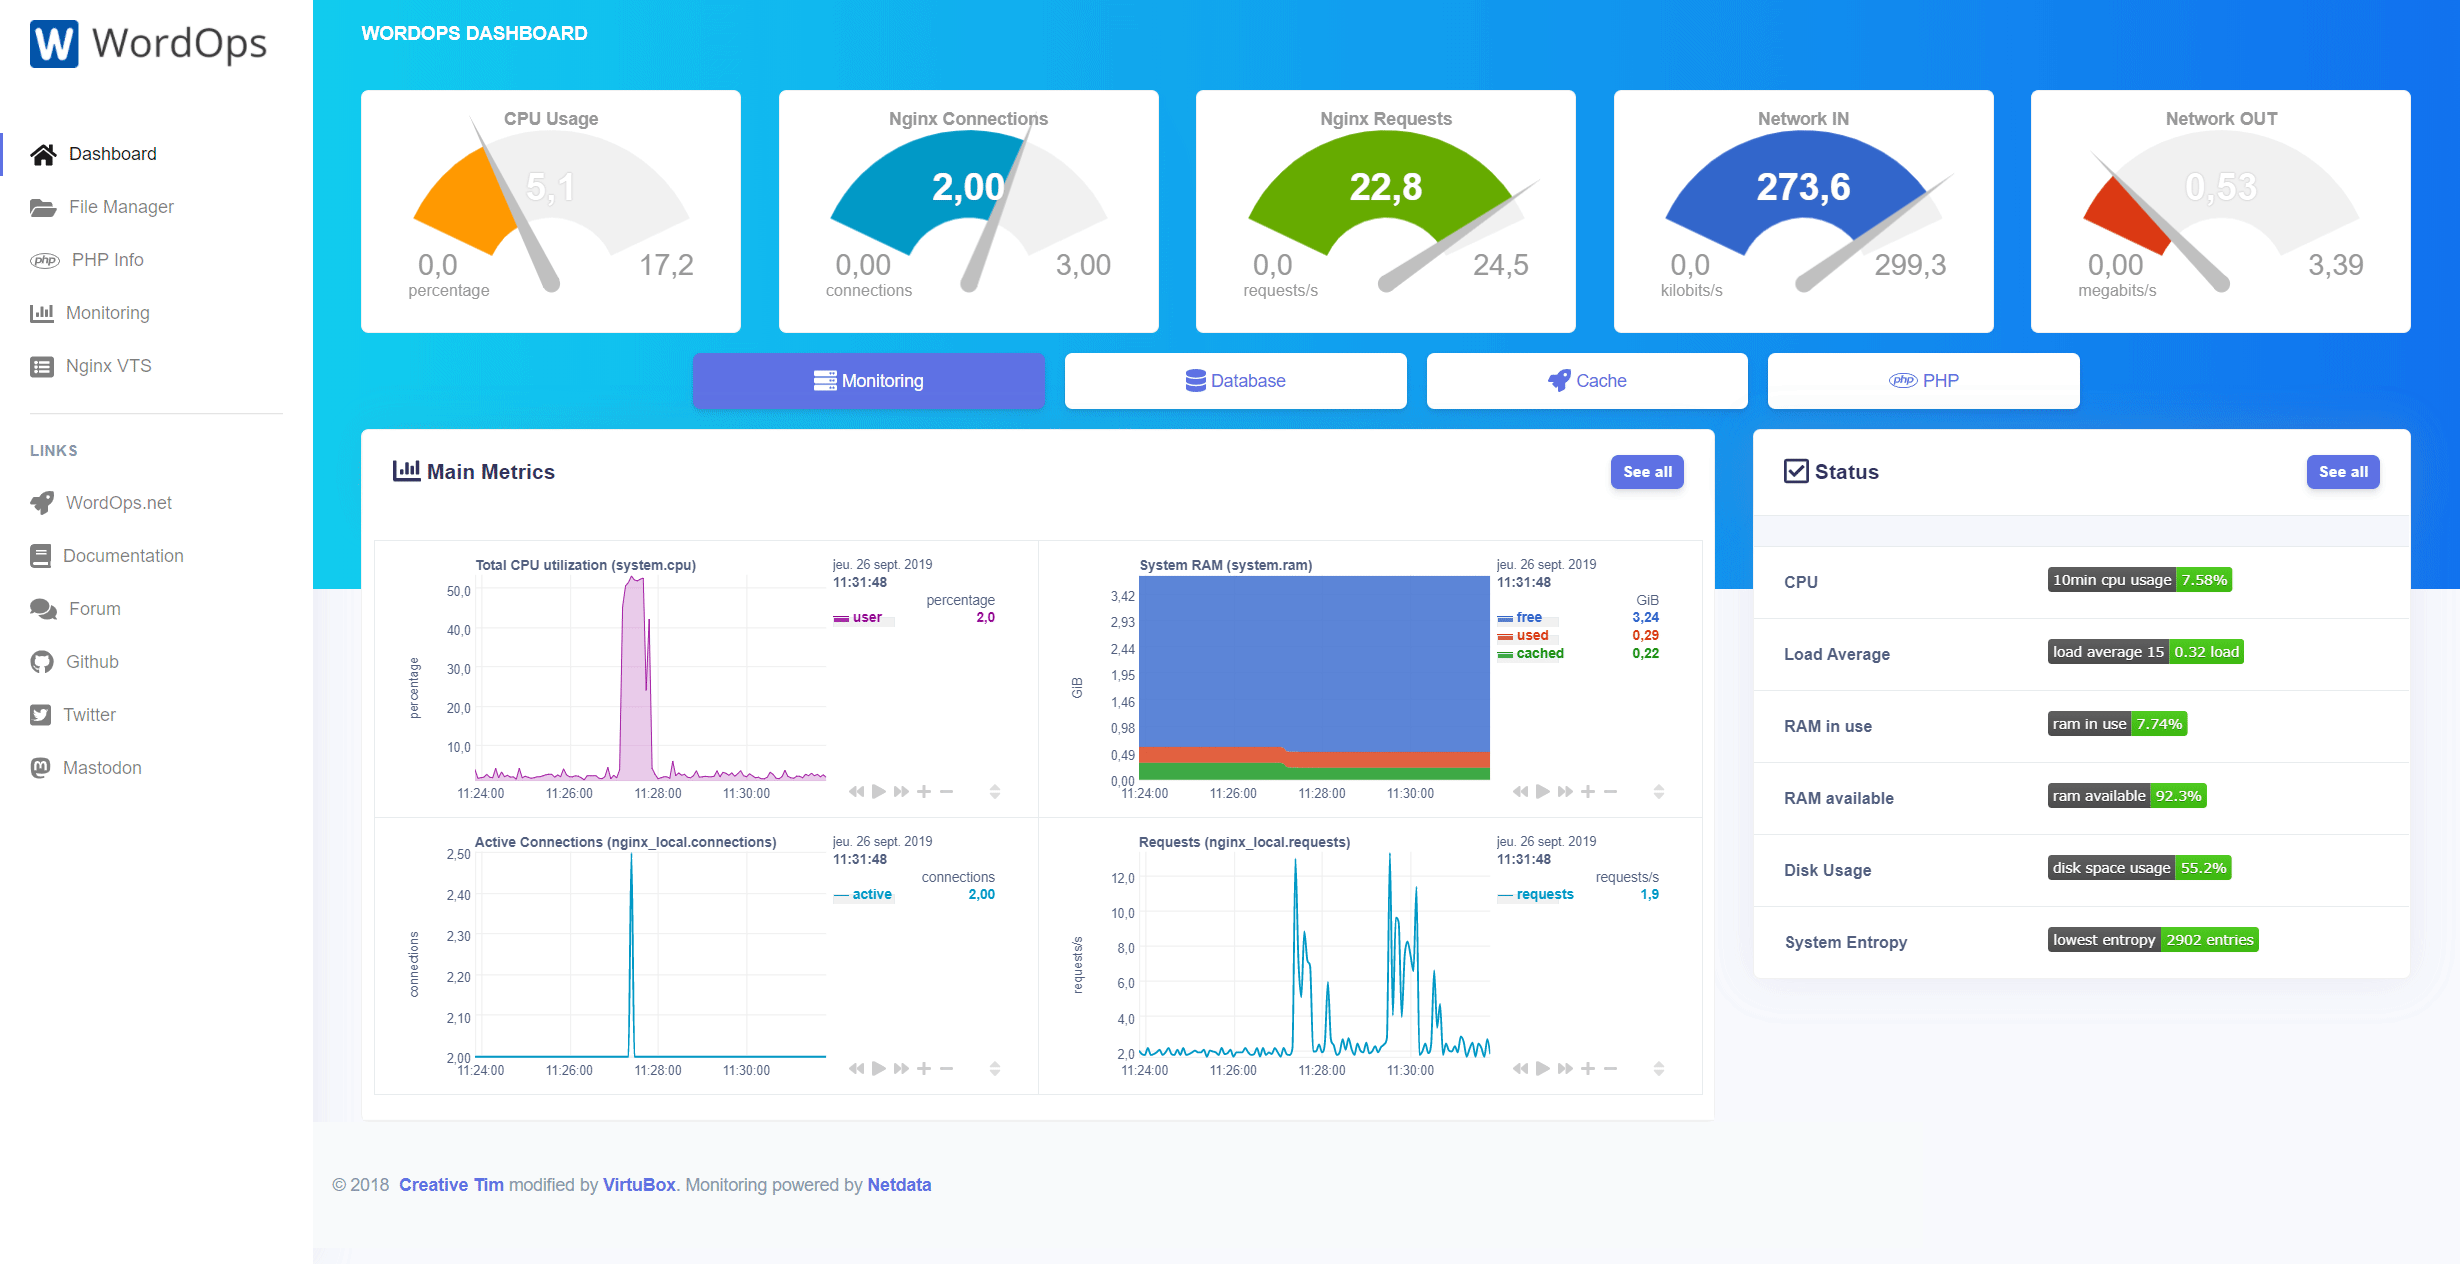Switch to the Cache tab
Screen dimensions: 2460x1264
(x=1587, y=381)
